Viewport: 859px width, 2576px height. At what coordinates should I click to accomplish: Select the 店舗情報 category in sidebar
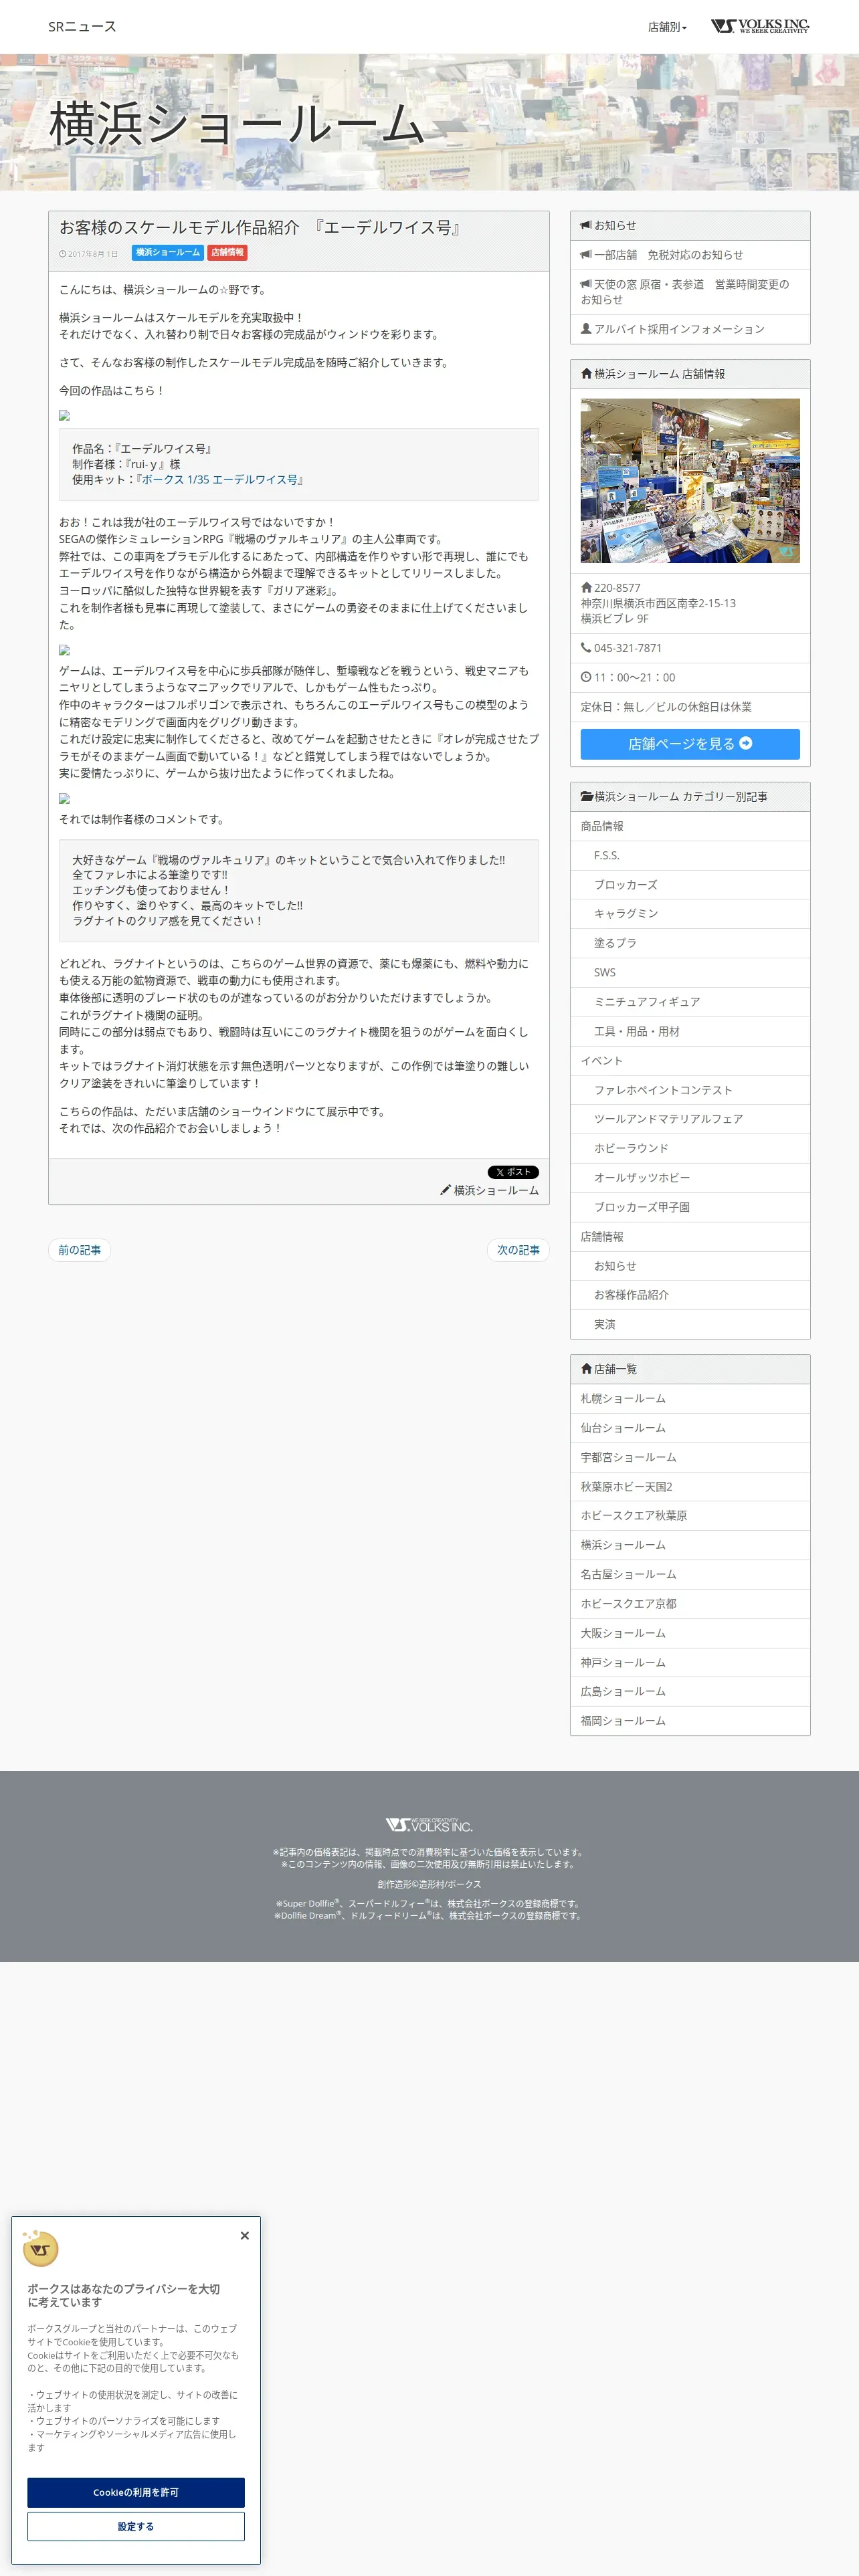(690, 1237)
